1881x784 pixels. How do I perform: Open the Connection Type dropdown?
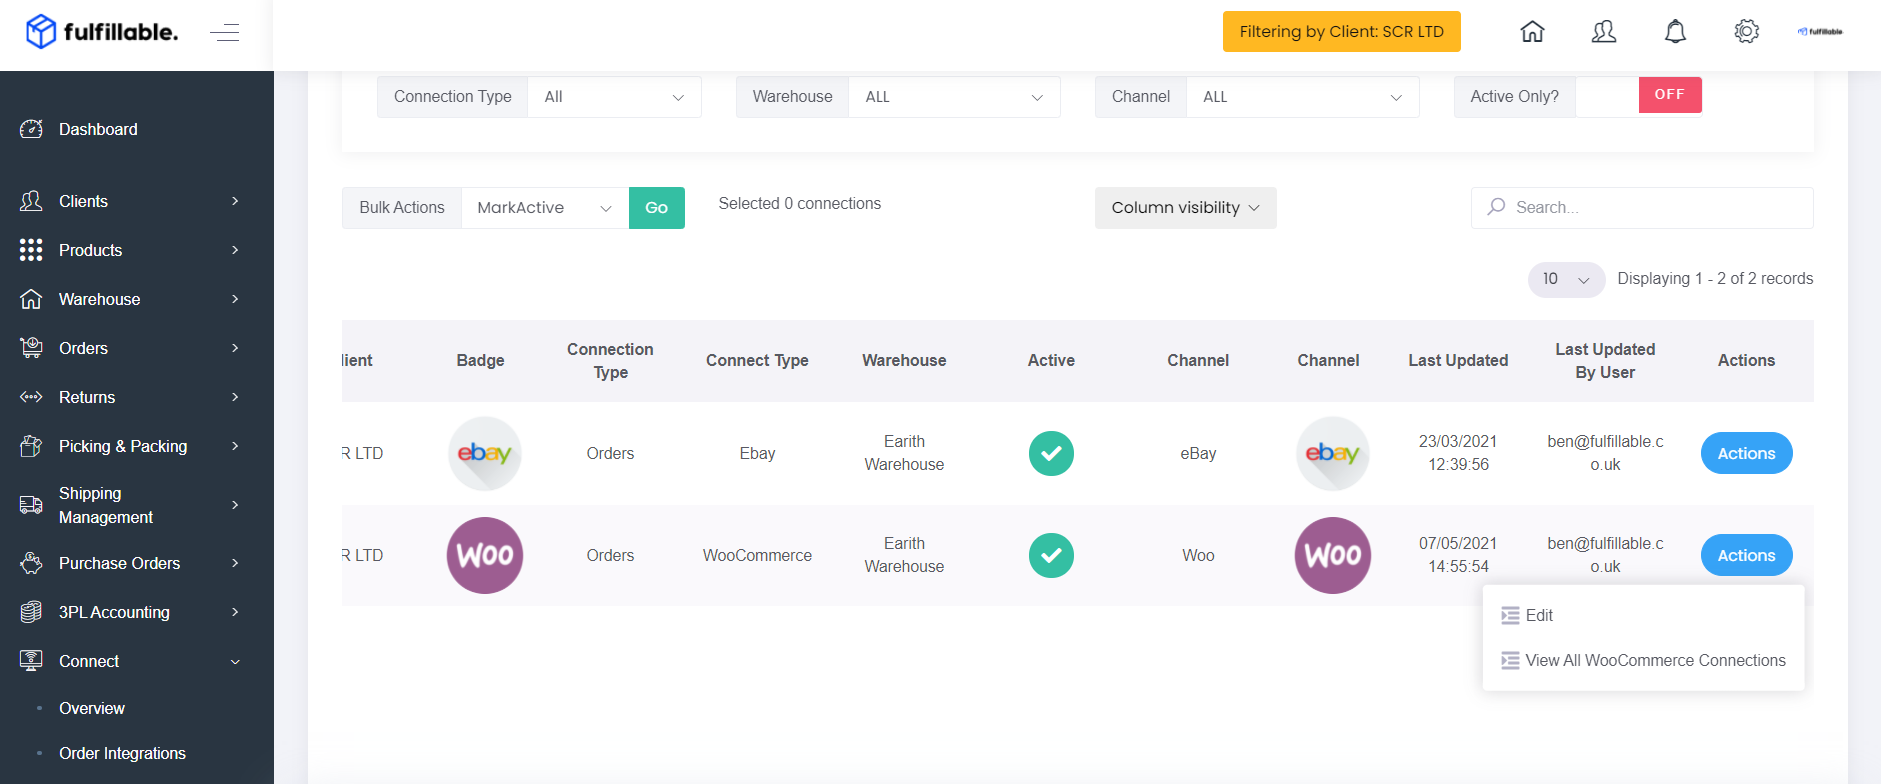click(614, 97)
